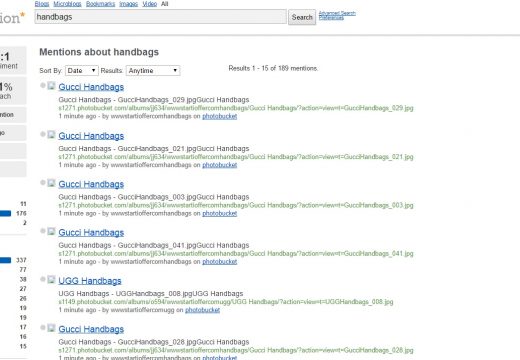Click the sidebar count 176
This screenshot has height=360, width=520.
point(21,213)
